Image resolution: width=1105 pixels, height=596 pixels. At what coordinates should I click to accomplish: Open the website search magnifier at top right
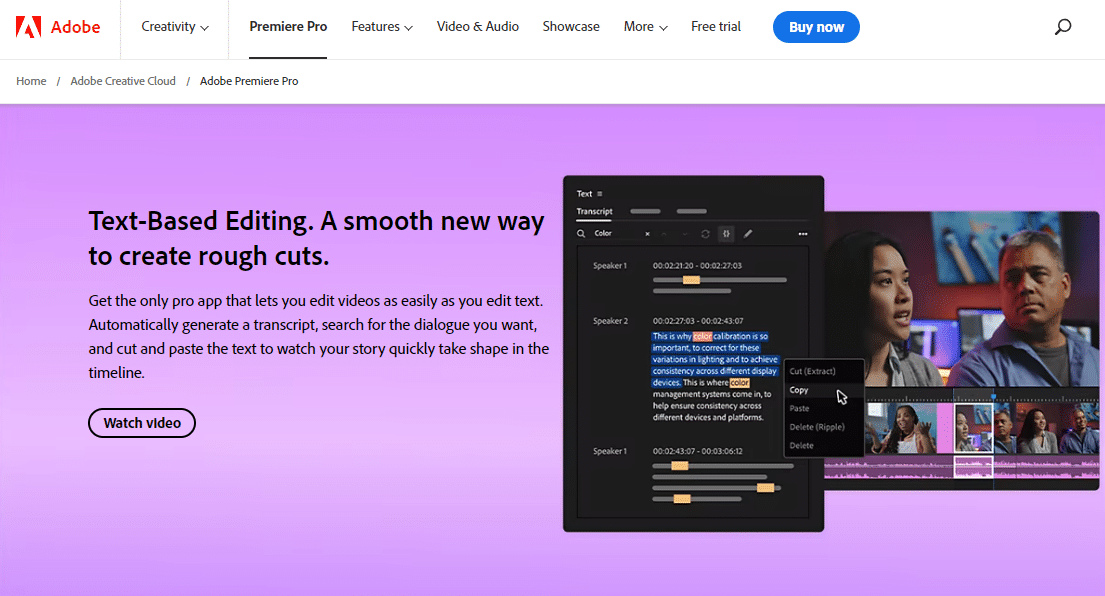tap(1063, 27)
